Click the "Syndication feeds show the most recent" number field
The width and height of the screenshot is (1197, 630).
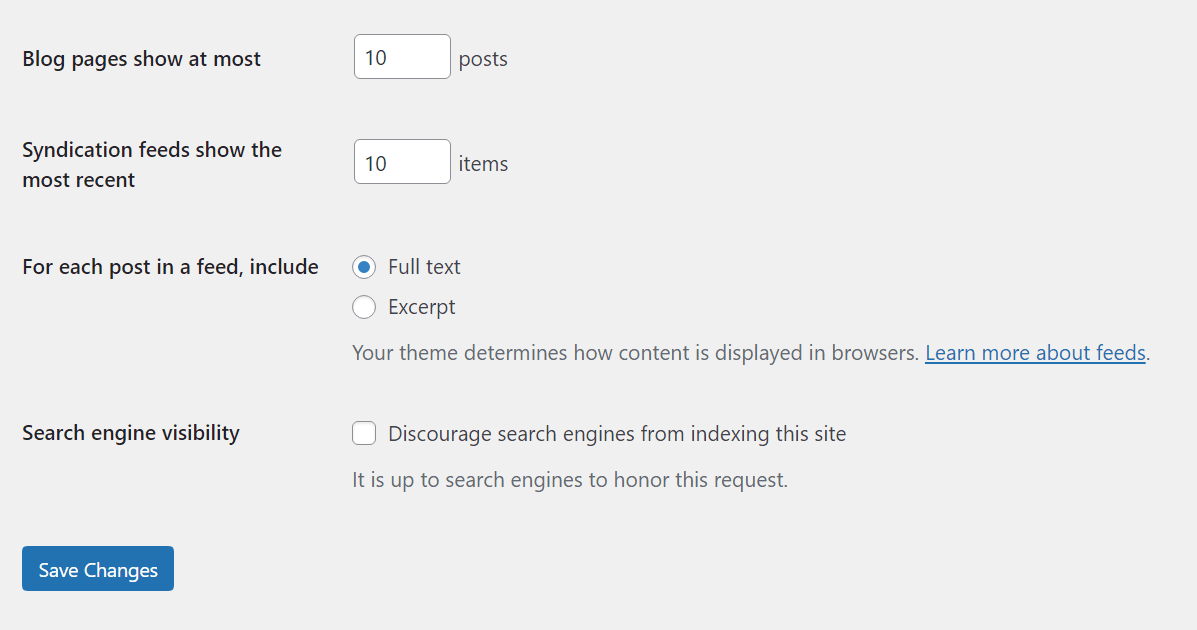point(402,162)
